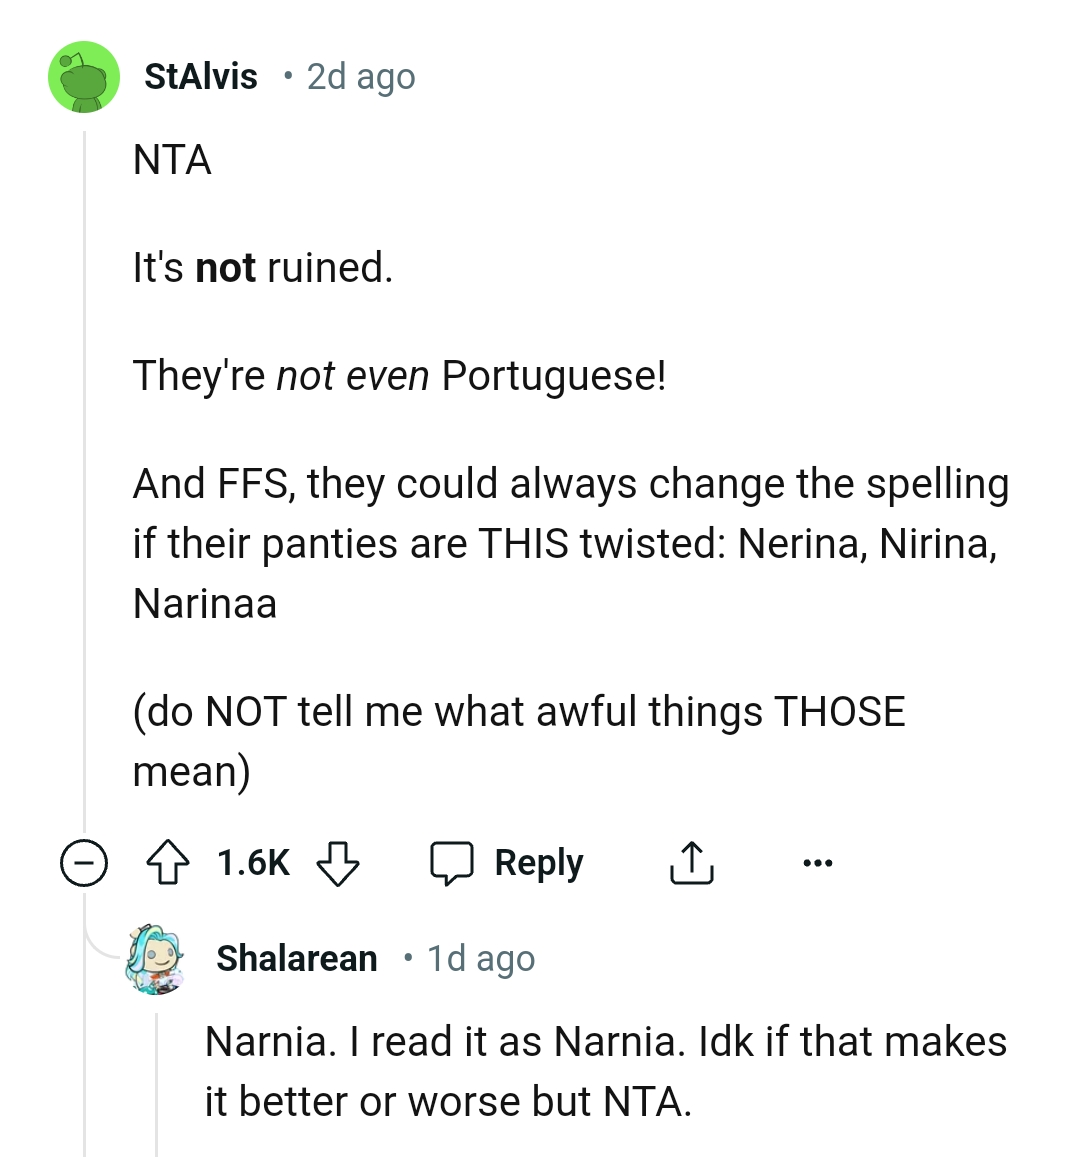Open StAlvis's green alien avatar
The image size is (1080, 1157).
pyautogui.click(x=85, y=77)
